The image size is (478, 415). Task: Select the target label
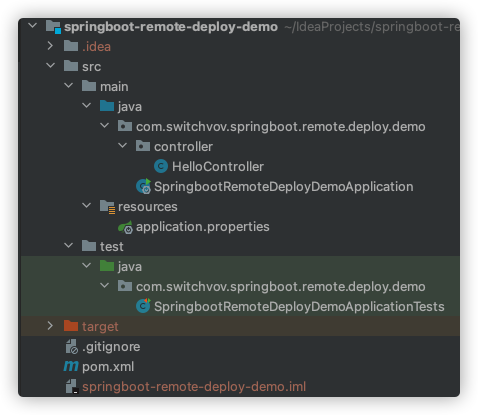100,327
